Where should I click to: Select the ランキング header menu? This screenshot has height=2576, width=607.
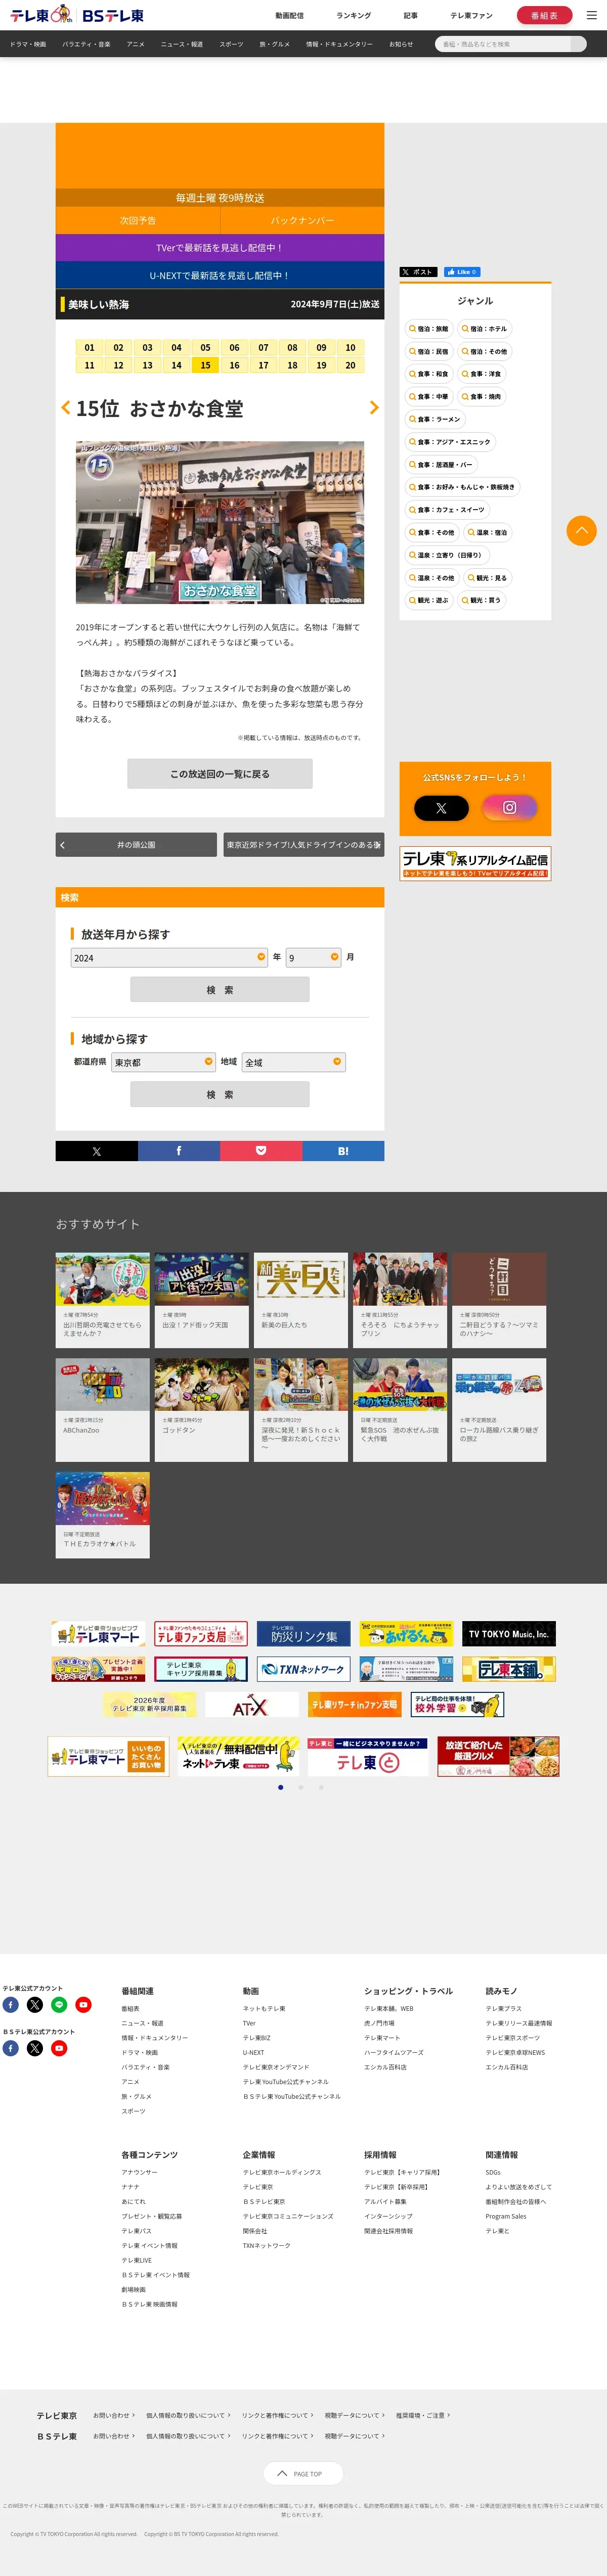353,15
